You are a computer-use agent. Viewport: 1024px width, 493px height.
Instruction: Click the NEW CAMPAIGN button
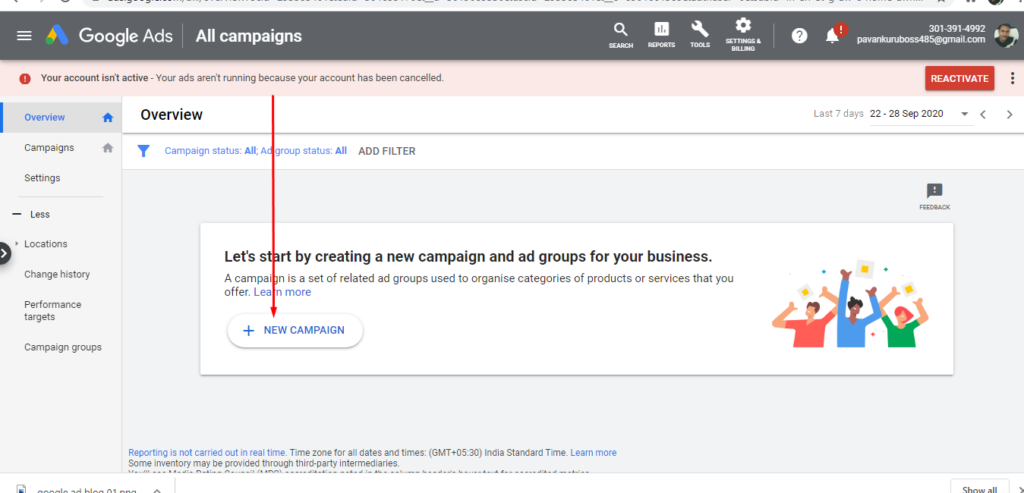pos(295,330)
